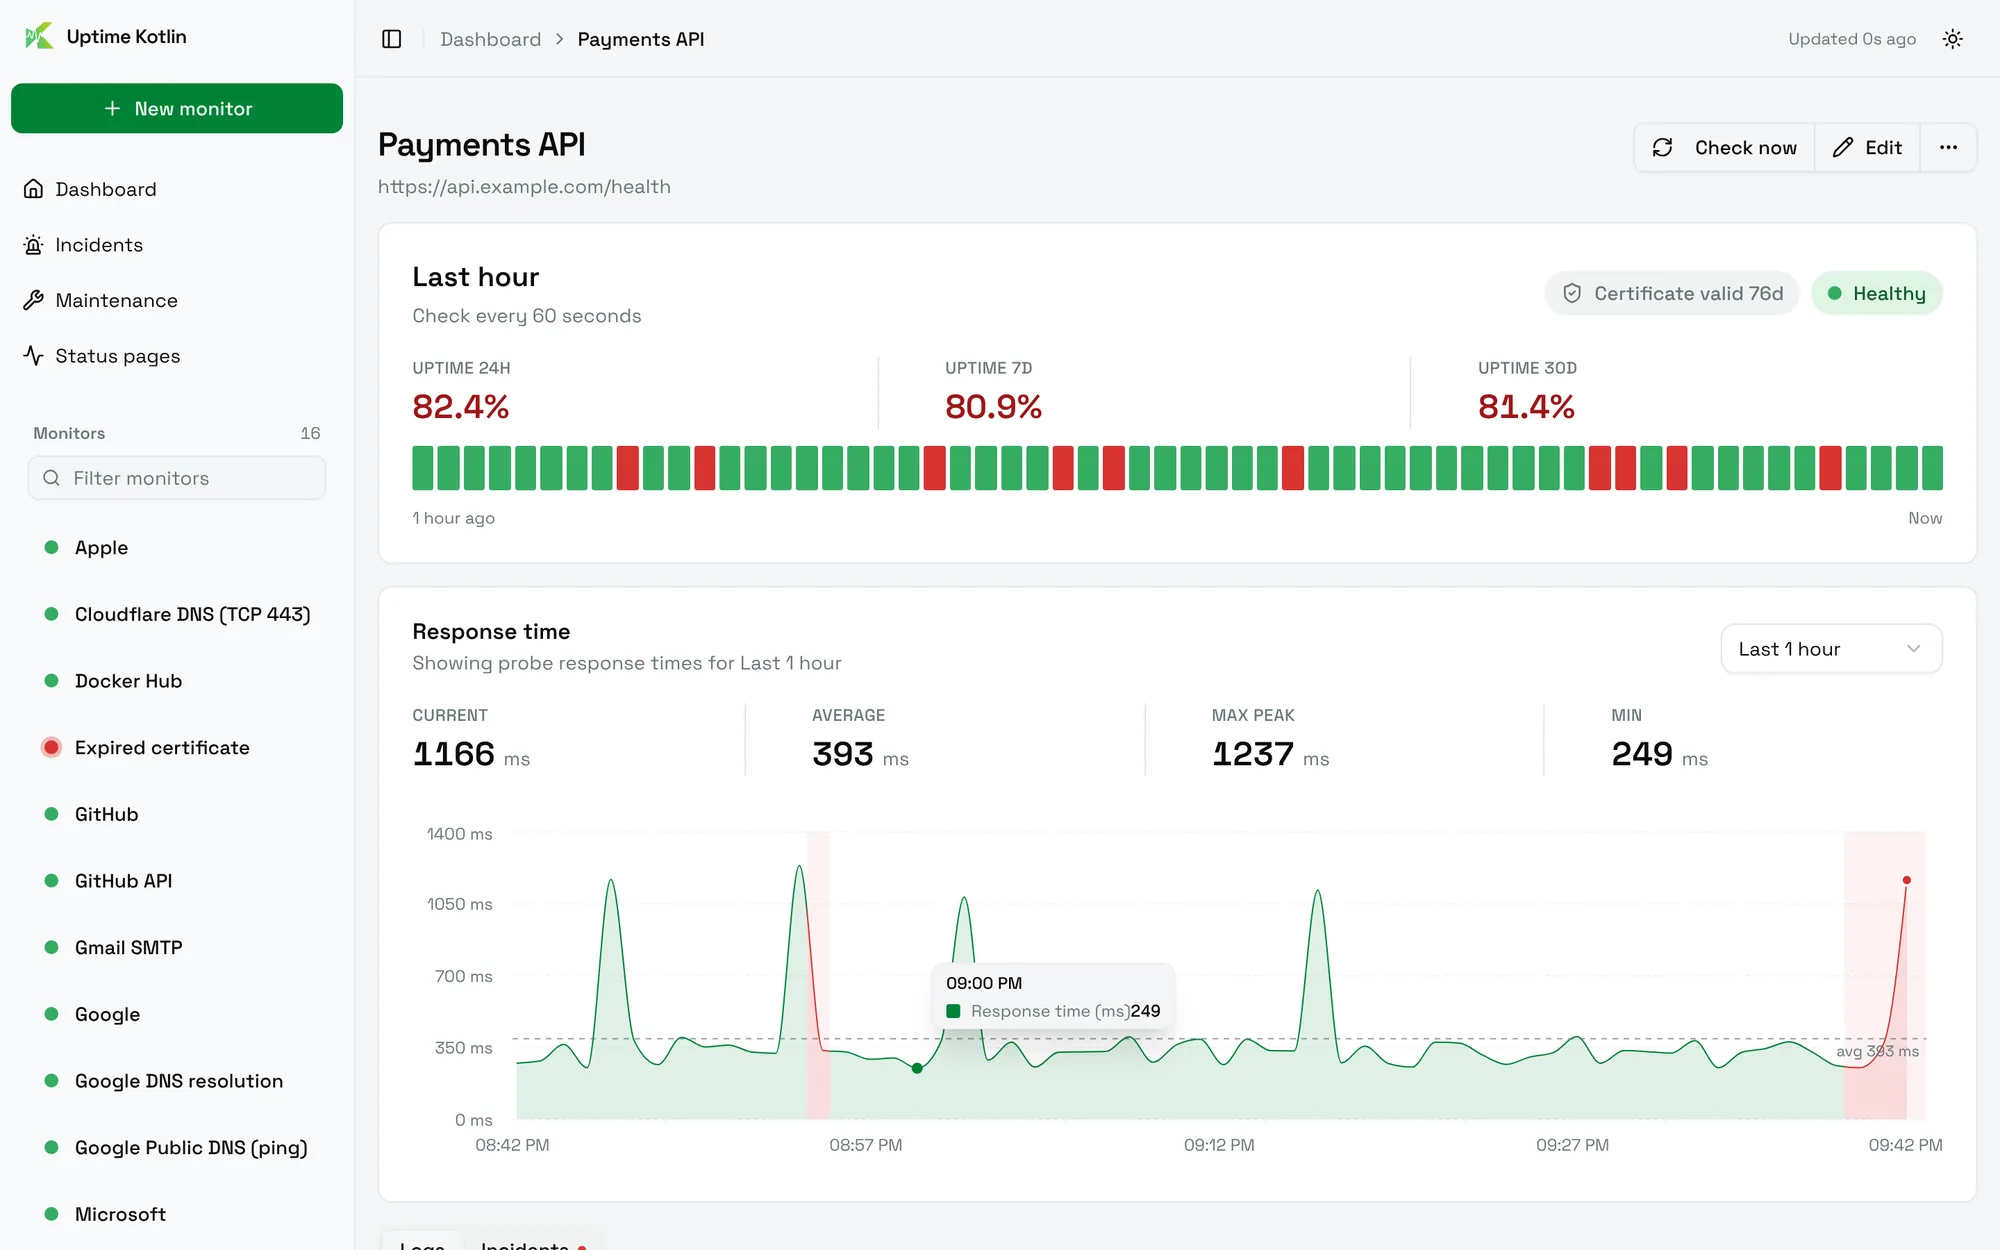
Task: Click the Edit button
Action: click(x=1867, y=147)
